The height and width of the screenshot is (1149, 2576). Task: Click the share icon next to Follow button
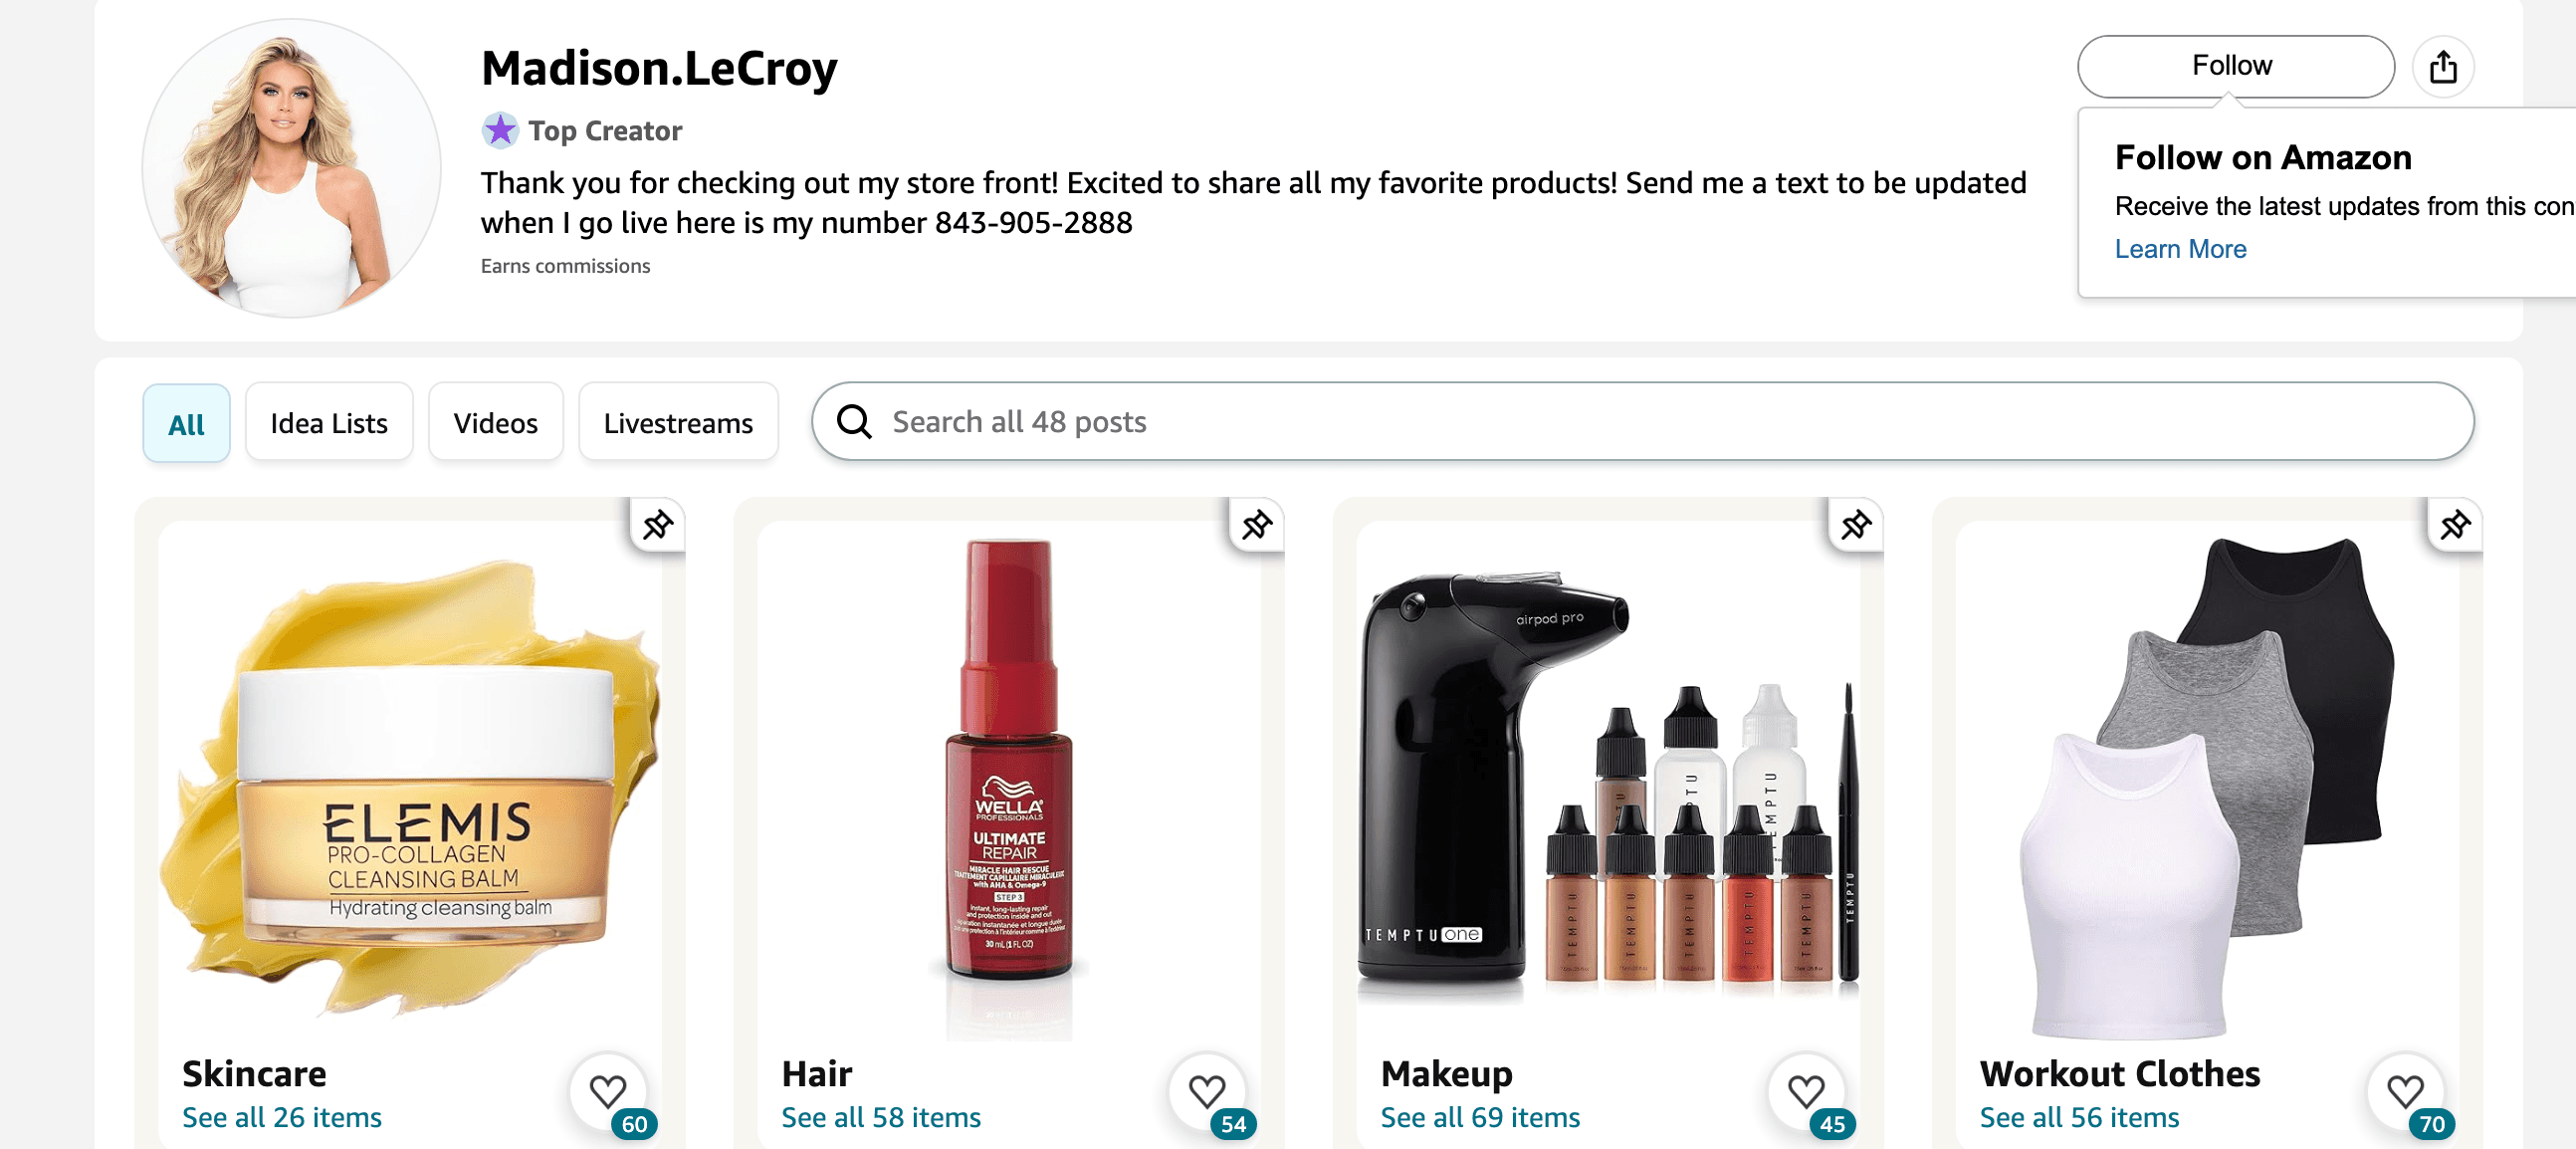pos(2444,66)
